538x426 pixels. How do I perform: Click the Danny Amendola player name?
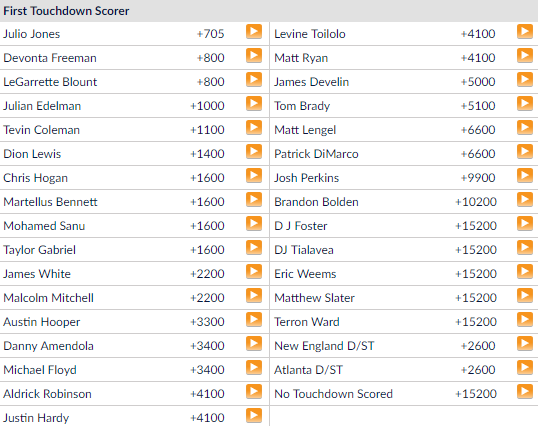pyautogui.click(x=48, y=346)
